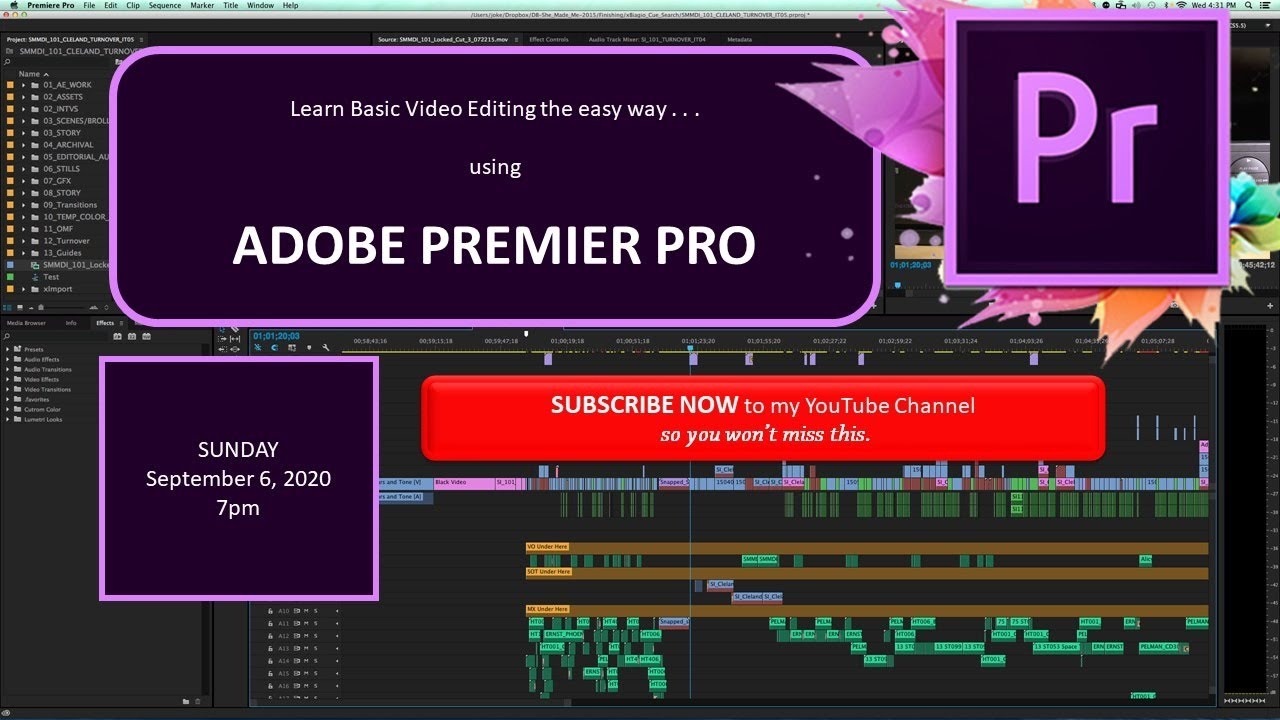The height and width of the screenshot is (720, 1280).
Task: Select the 12_Turnover bin
Action: (66, 241)
